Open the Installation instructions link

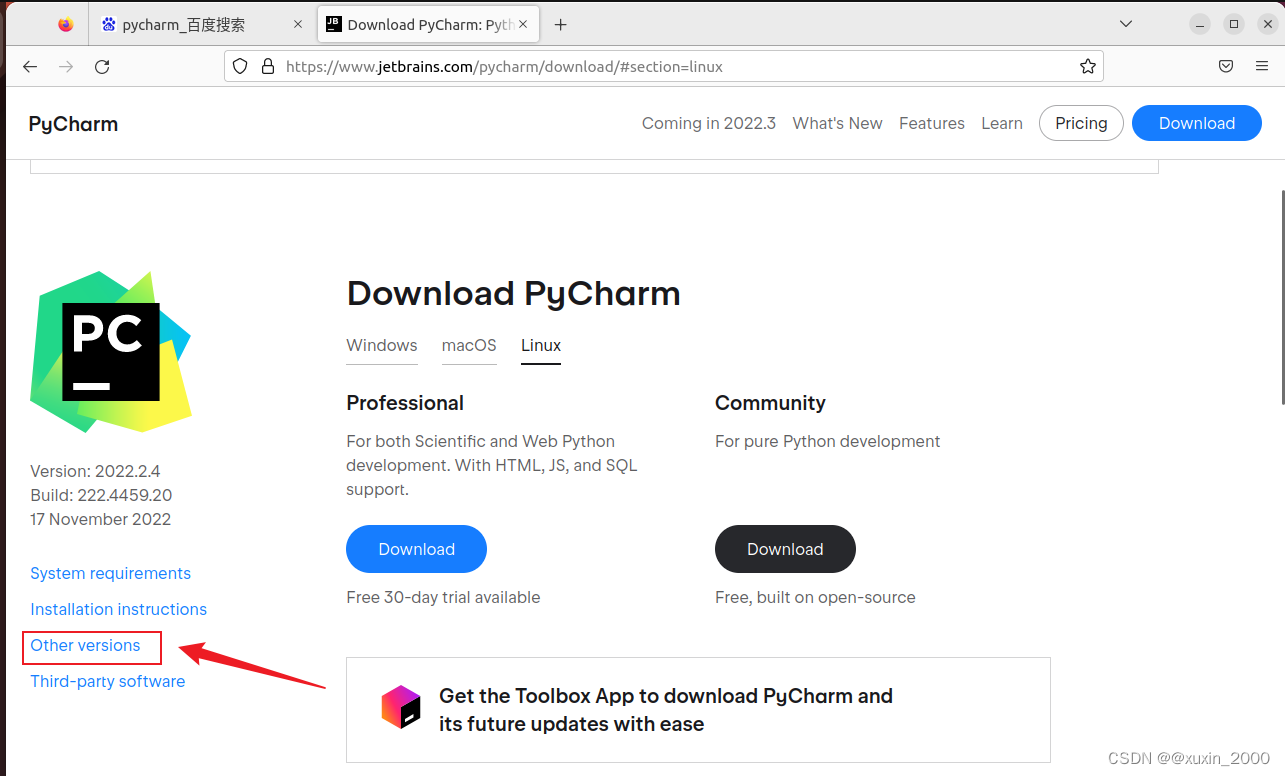tap(118, 609)
